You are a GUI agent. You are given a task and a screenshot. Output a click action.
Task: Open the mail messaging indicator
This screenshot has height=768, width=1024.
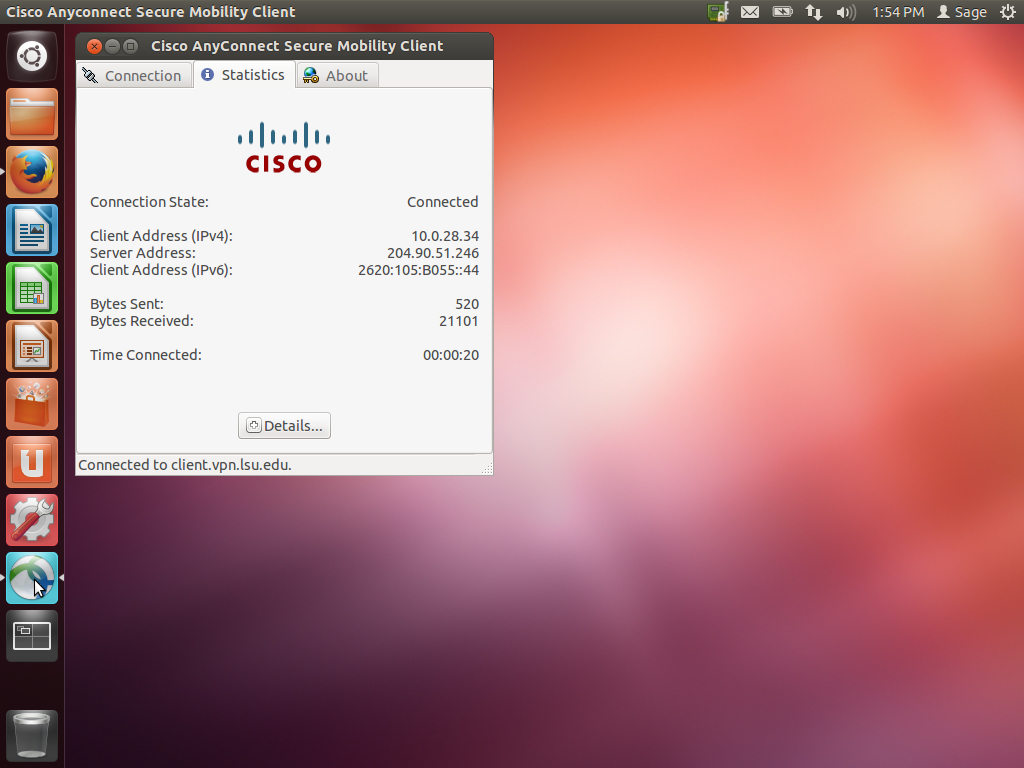(750, 12)
